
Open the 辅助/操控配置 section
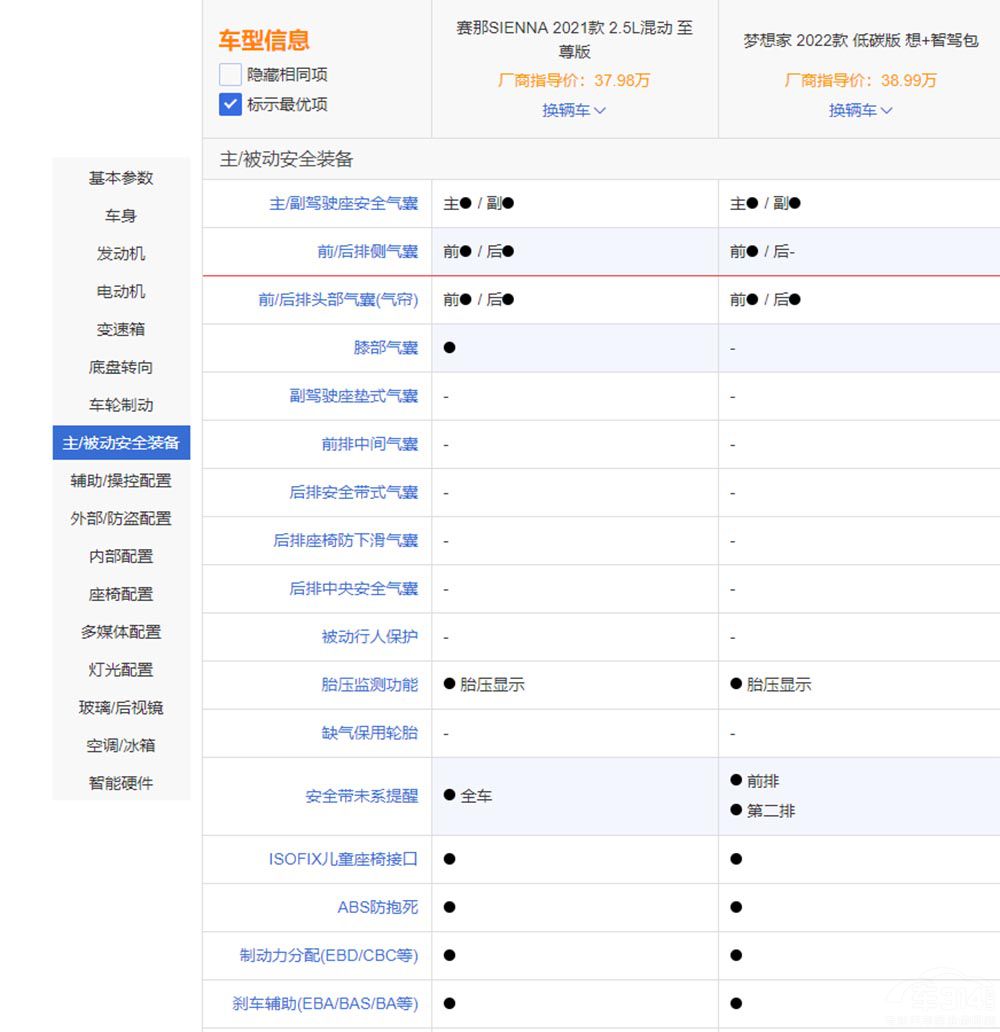[x=120, y=480]
